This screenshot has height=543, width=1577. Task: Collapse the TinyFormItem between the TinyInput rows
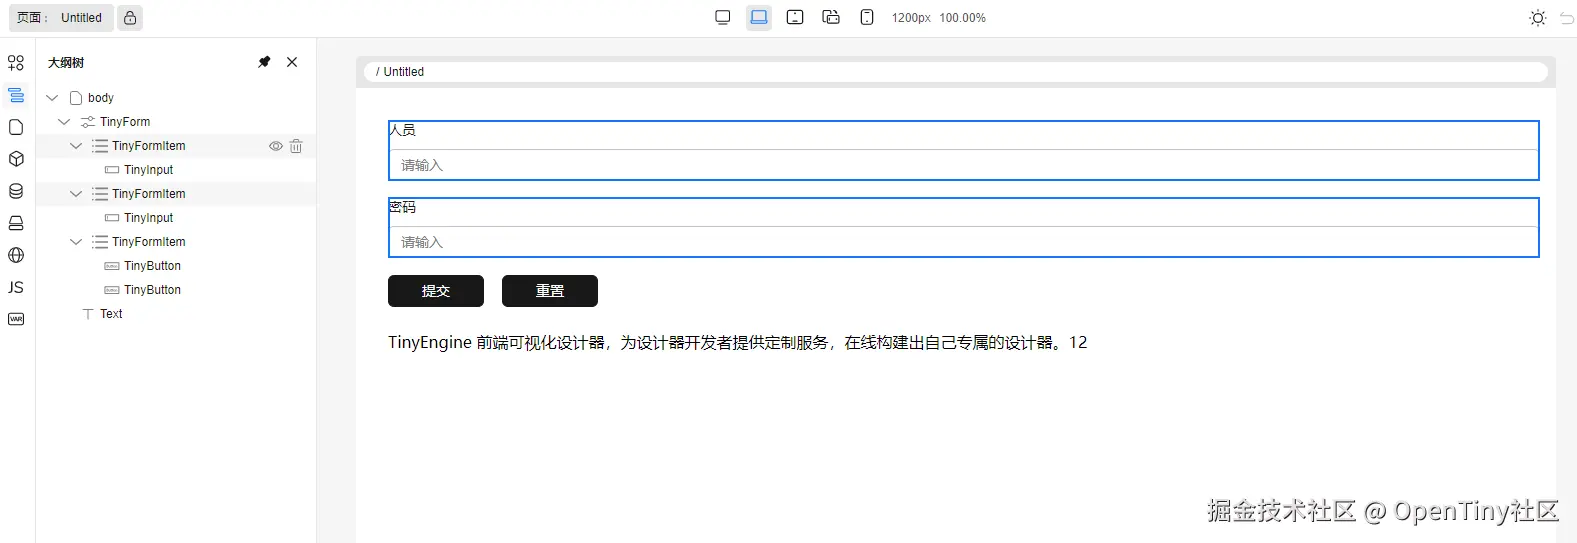pyautogui.click(x=76, y=194)
